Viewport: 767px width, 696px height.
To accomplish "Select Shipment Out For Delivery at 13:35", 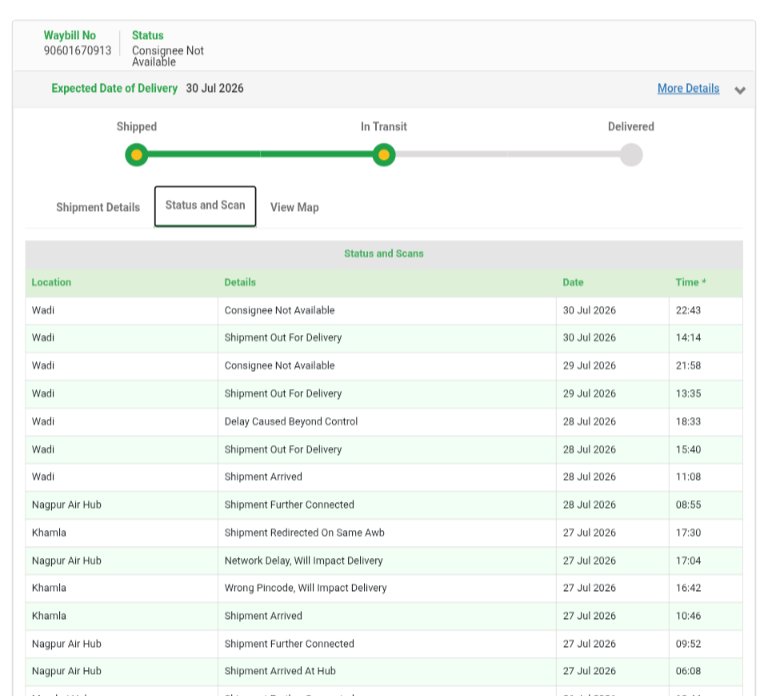I will (x=384, y=394).
